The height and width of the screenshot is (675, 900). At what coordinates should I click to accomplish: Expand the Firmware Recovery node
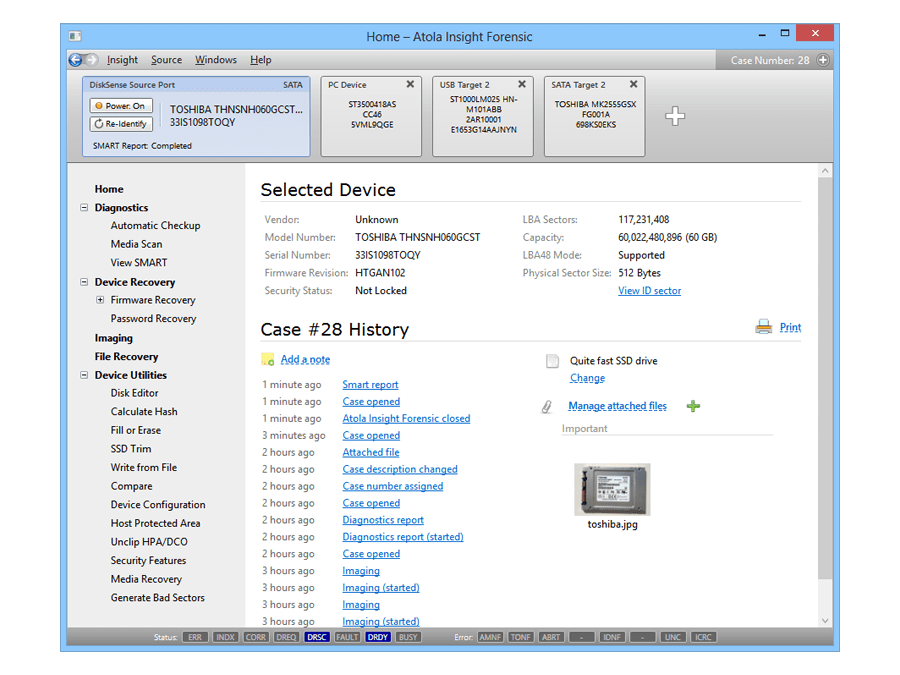pos(100,300)
